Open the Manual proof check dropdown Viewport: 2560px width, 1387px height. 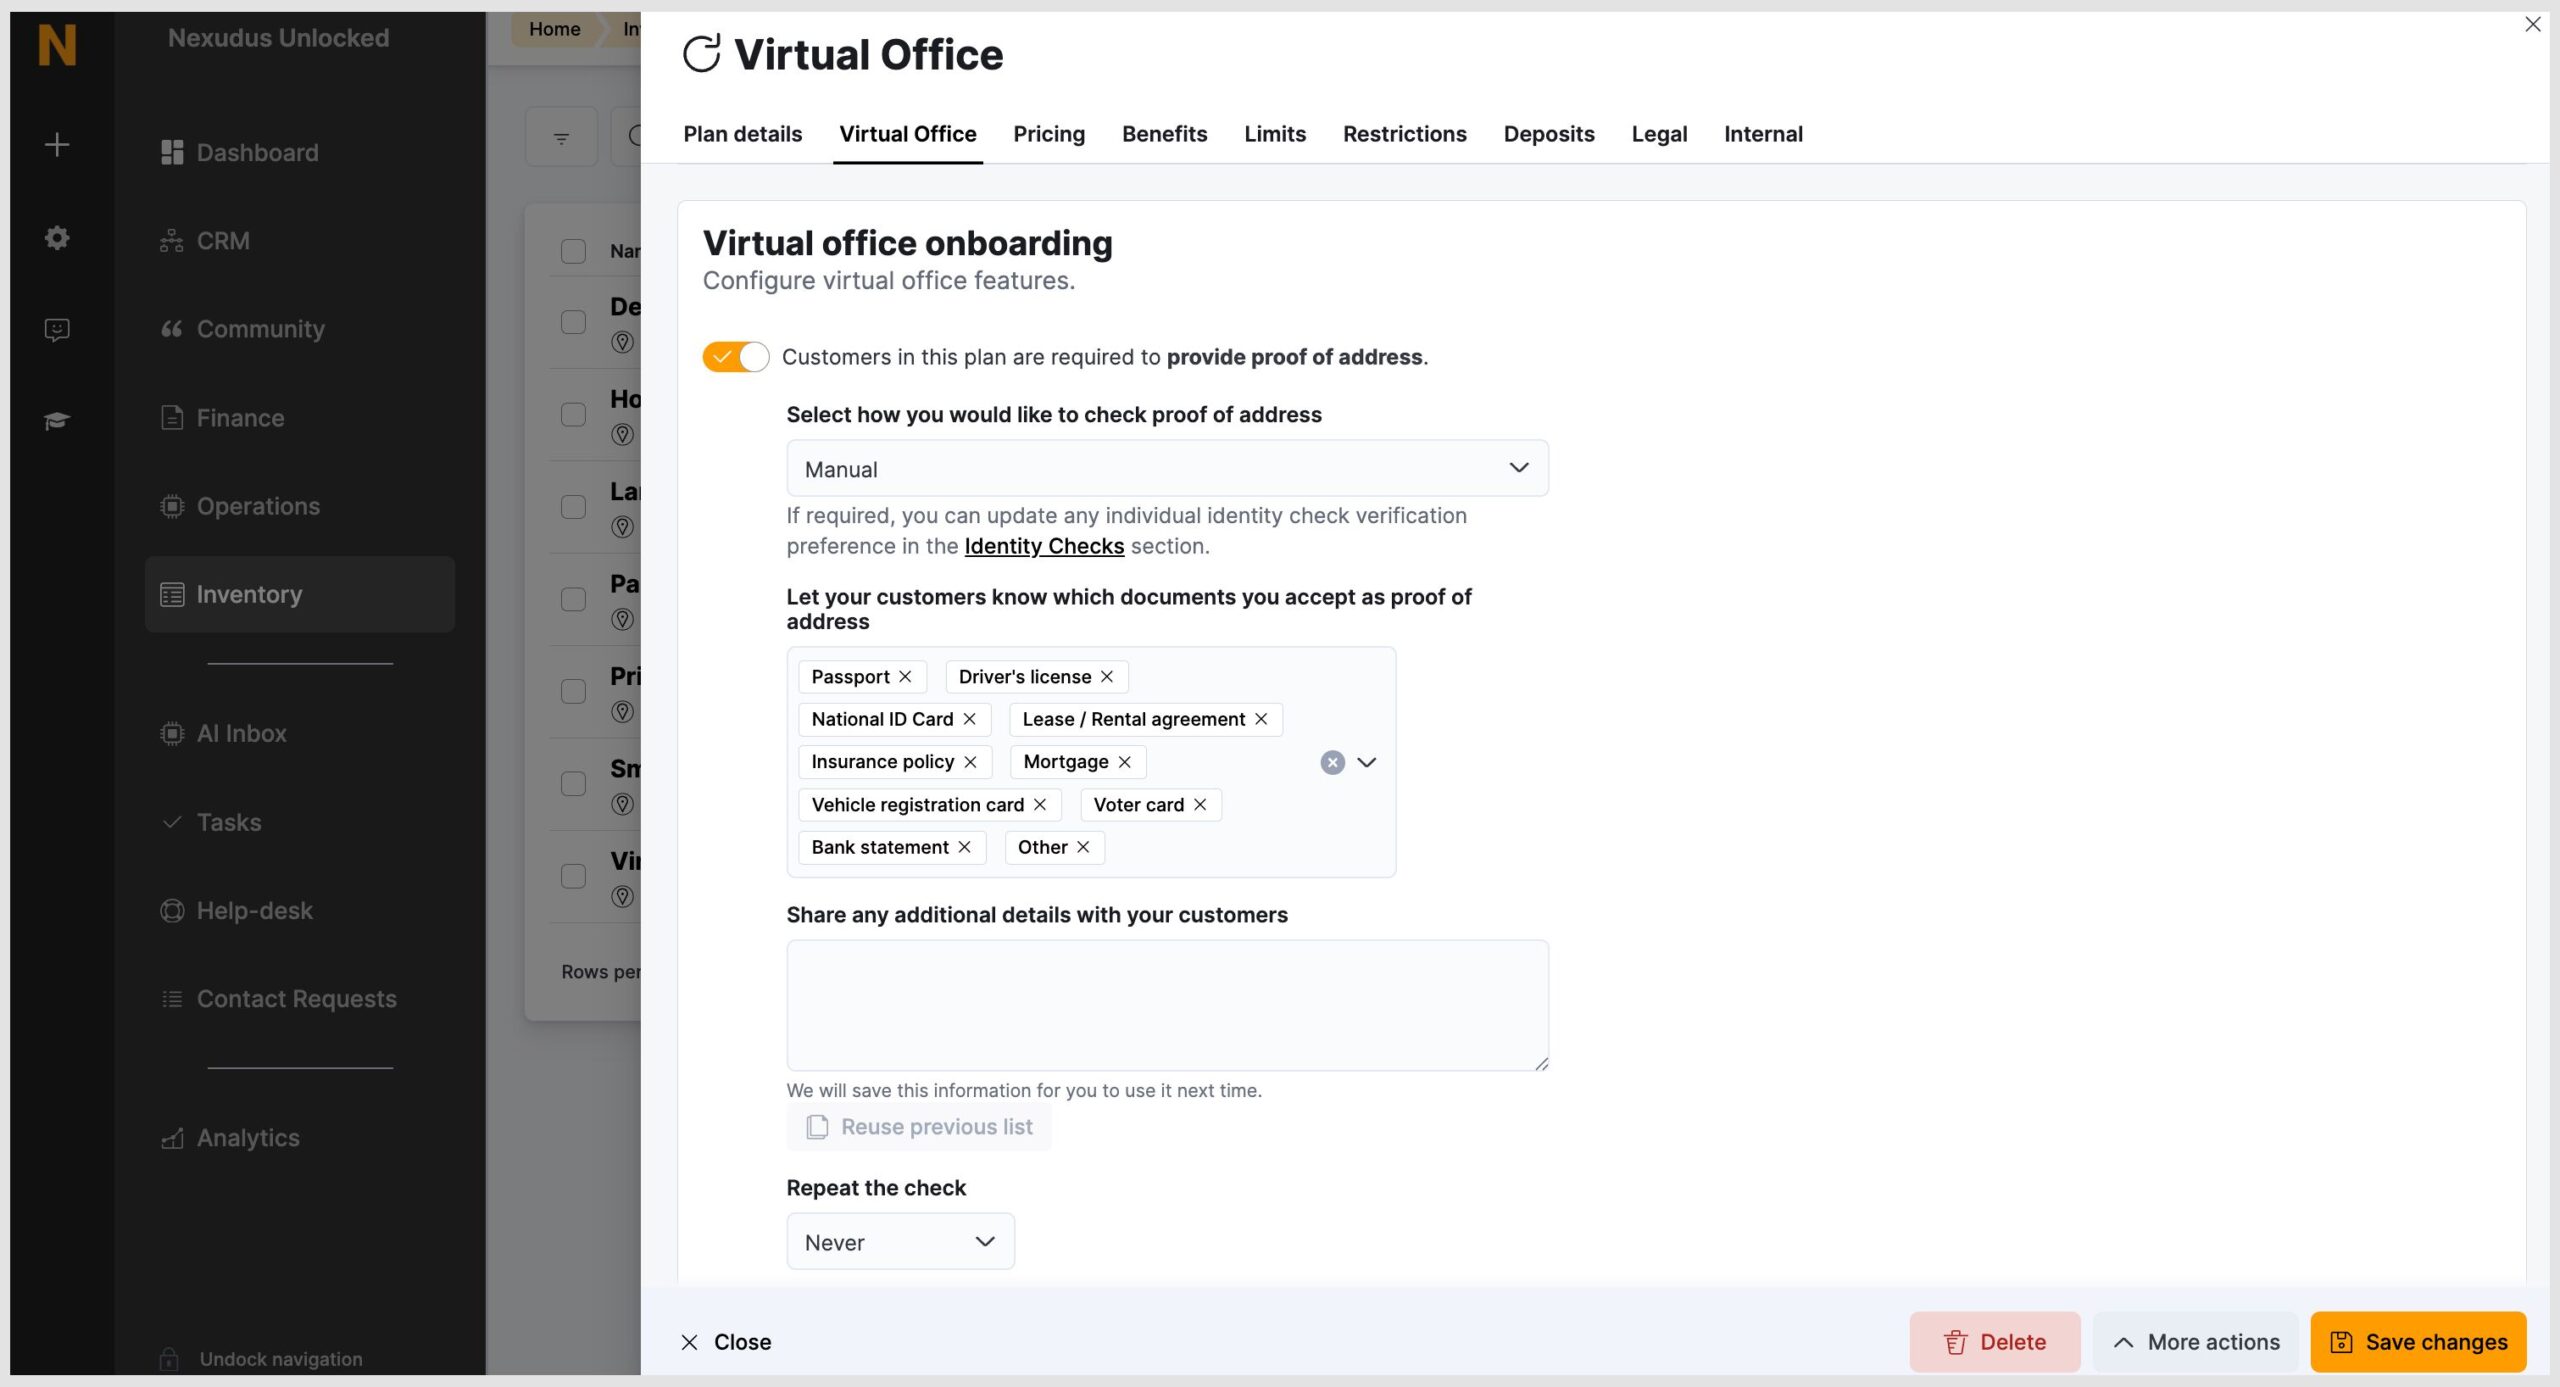pyautogui.click(x=1167, y=468)
